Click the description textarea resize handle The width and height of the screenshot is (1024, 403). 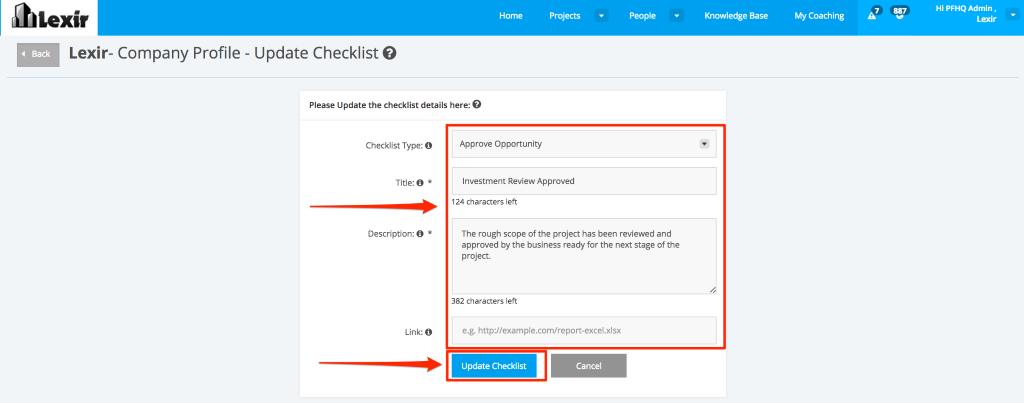[x=712, y=290]
